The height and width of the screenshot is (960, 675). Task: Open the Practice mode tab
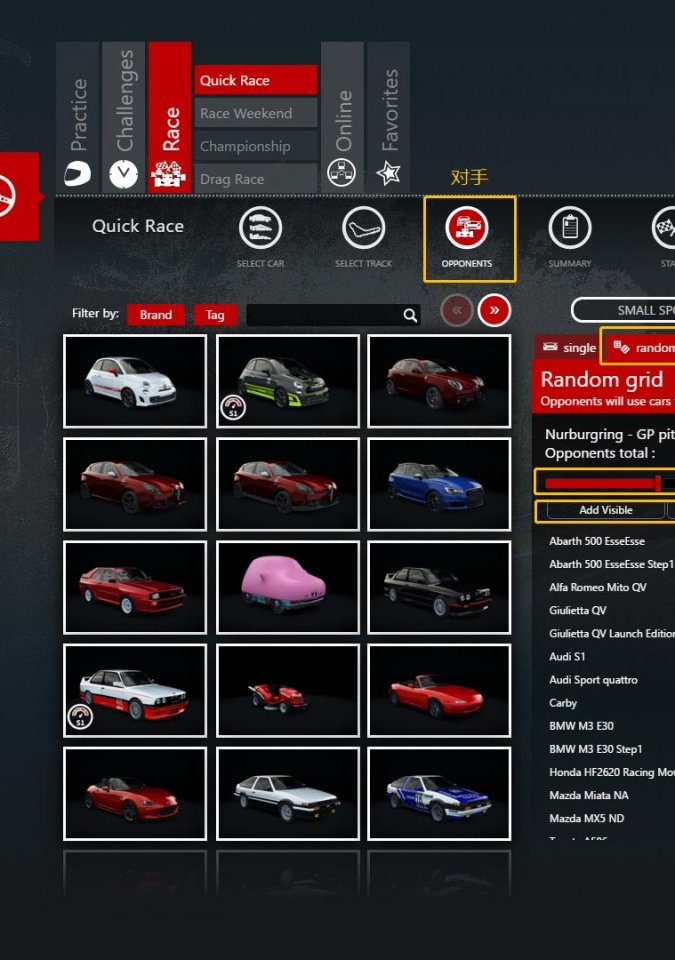tap(77, 117)
